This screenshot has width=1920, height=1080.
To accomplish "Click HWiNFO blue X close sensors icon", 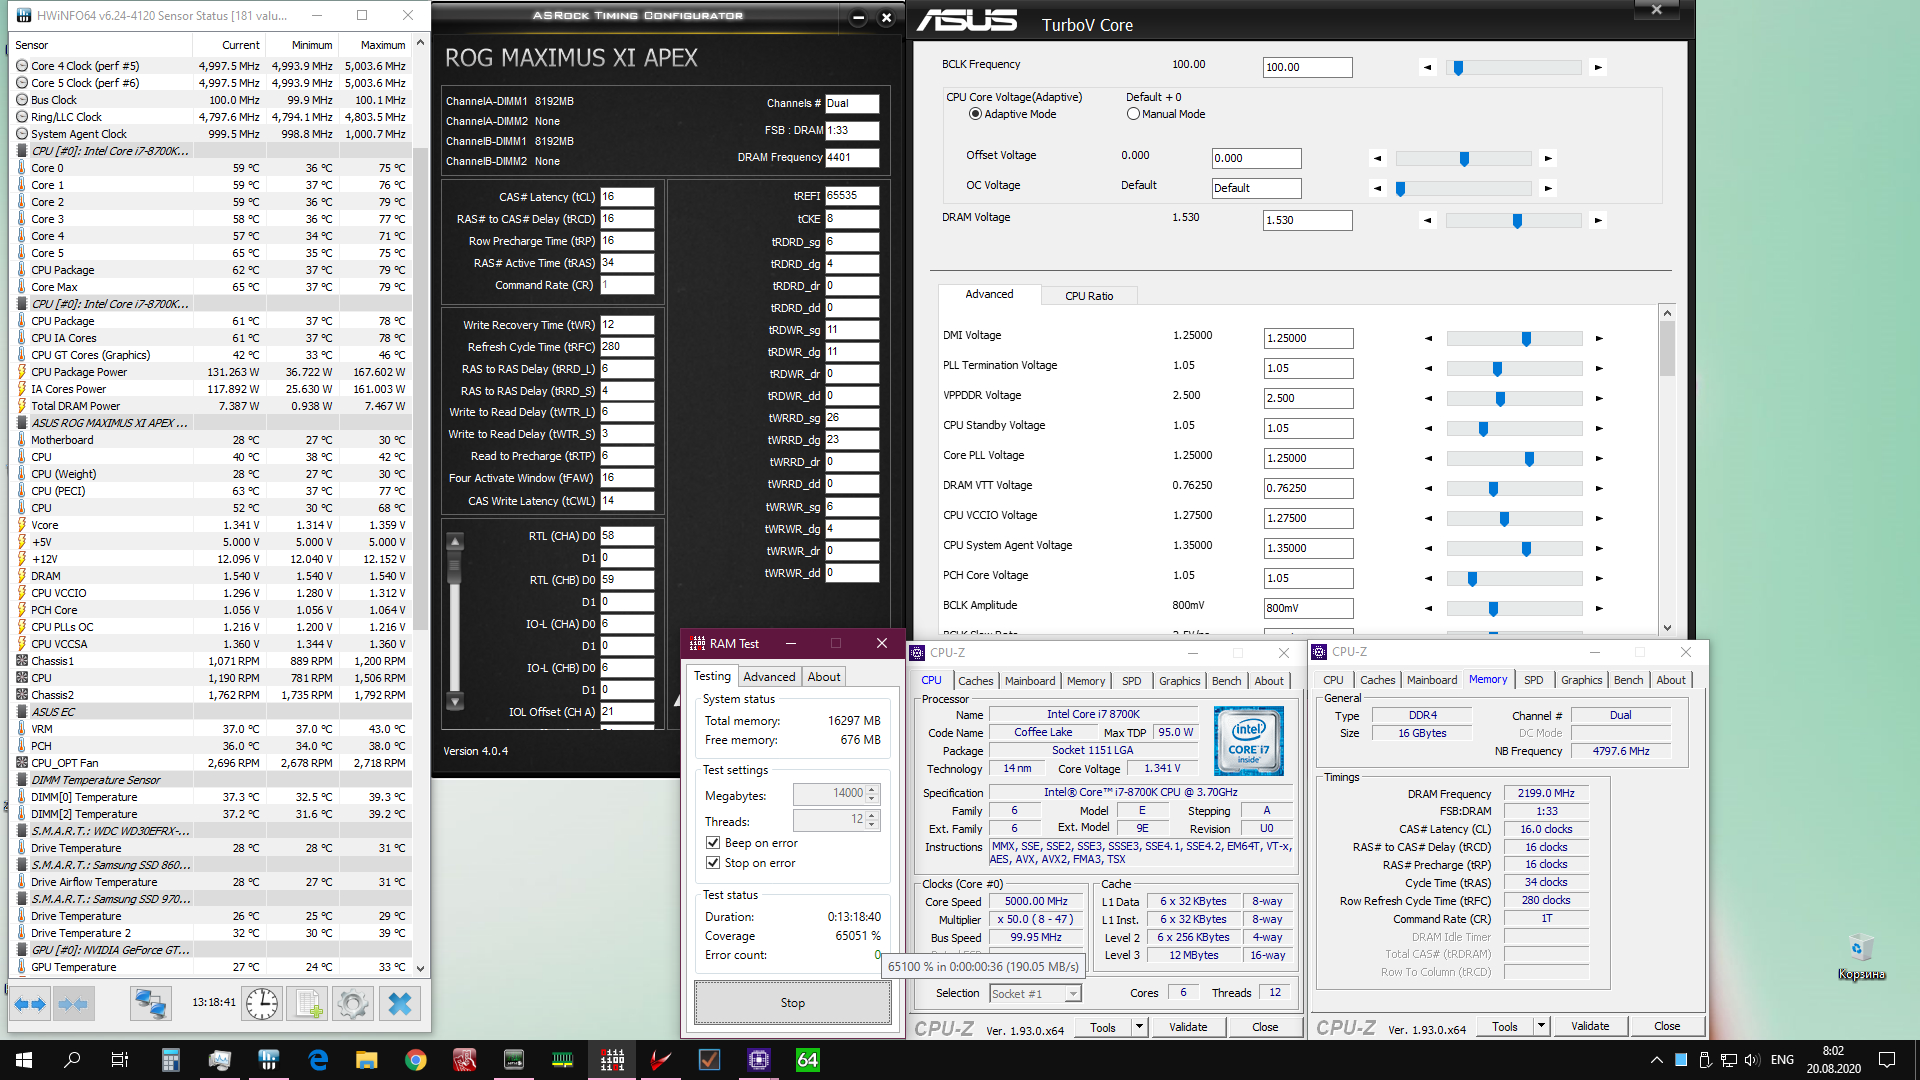I will [x=399, y=1003].
